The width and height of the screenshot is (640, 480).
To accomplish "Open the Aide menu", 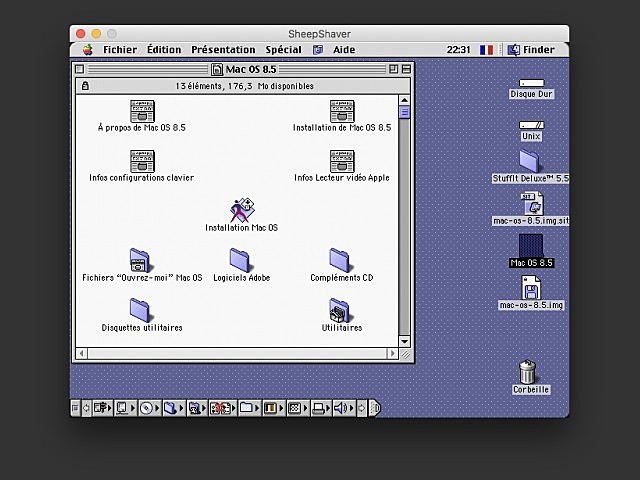I will (344, 50).
